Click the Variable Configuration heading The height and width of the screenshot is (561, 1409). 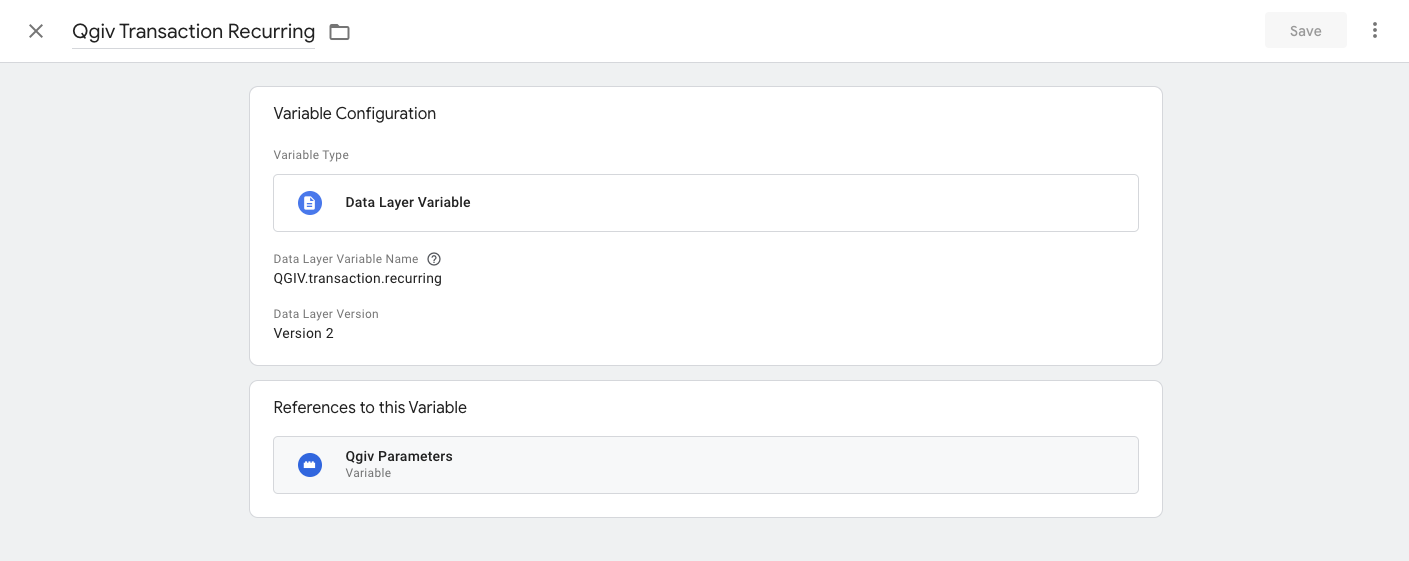click(x=355, y=114)
